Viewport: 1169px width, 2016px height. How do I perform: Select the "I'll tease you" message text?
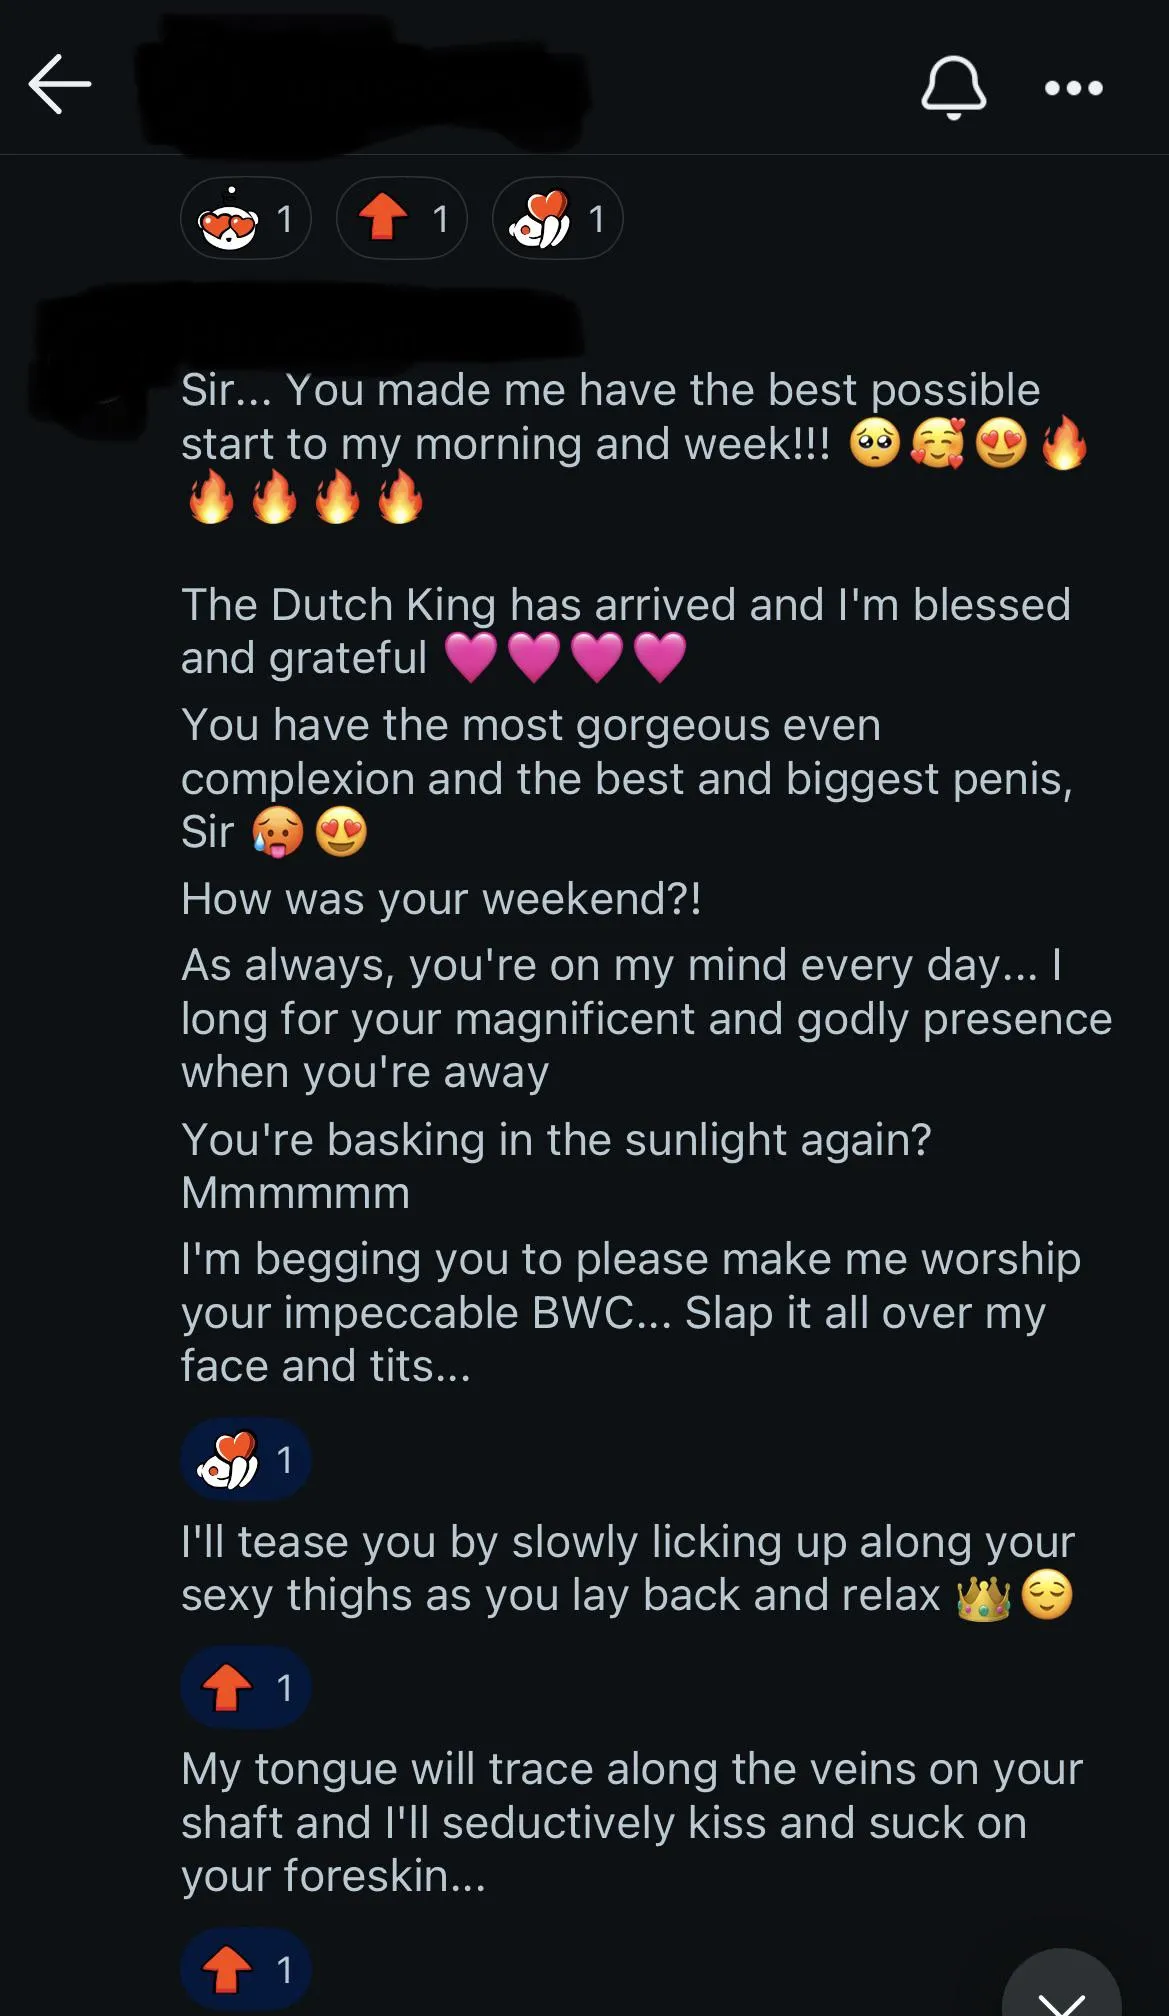[627, 1568]
